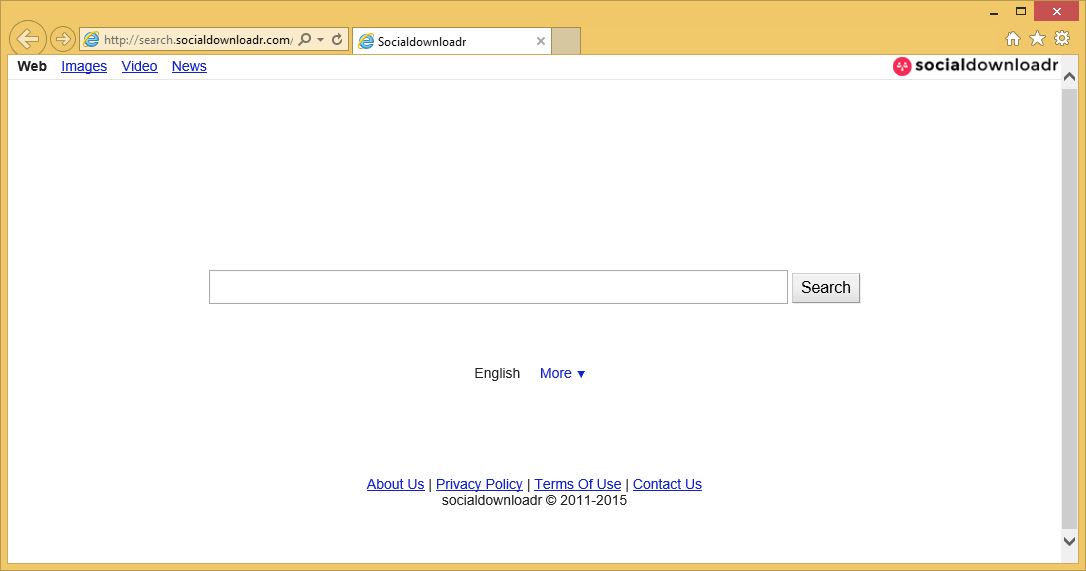Switch to Video search
This screenshot has width=1086, height=571.
point(139,67)
